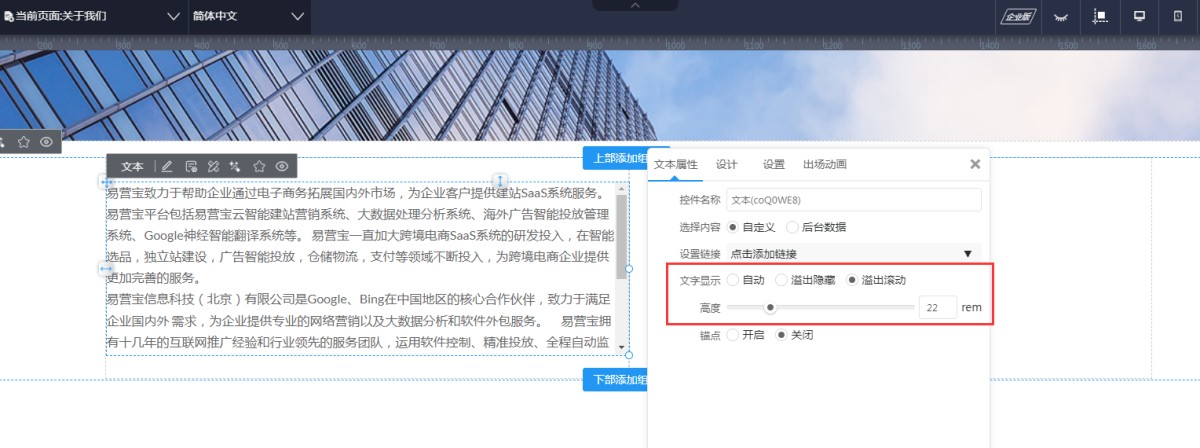Switch to the 设置 tab
This screenshot has width=1200, height=448.
click(x=774, y=165)
